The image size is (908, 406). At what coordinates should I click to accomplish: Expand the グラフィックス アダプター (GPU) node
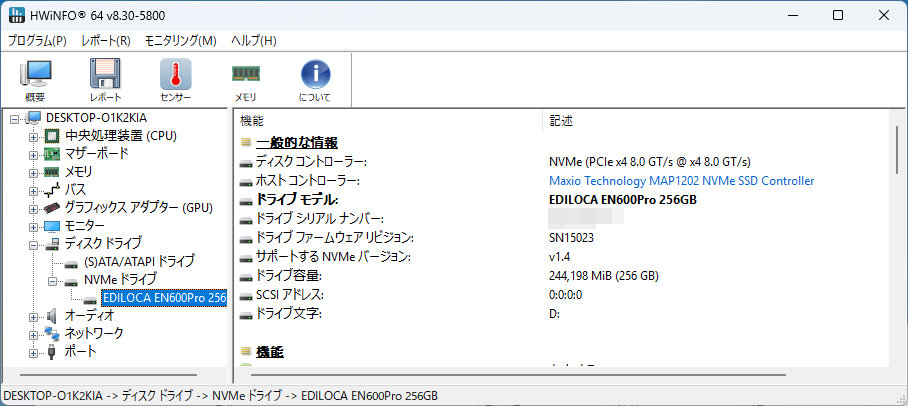[34, 209]
